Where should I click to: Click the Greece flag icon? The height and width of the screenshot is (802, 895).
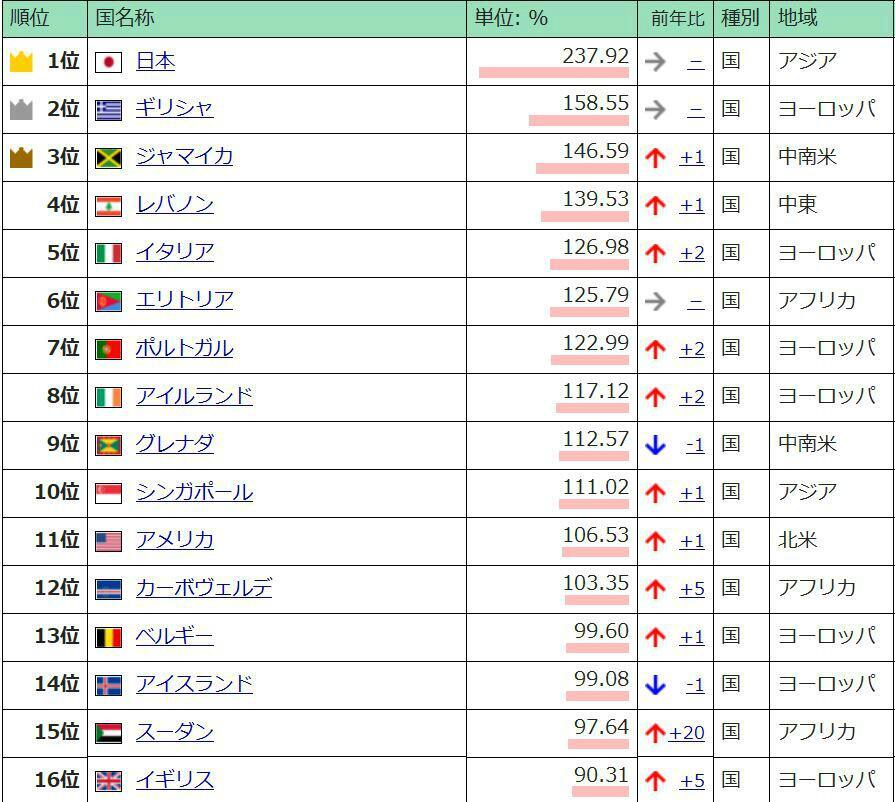[x=108, y=110]
